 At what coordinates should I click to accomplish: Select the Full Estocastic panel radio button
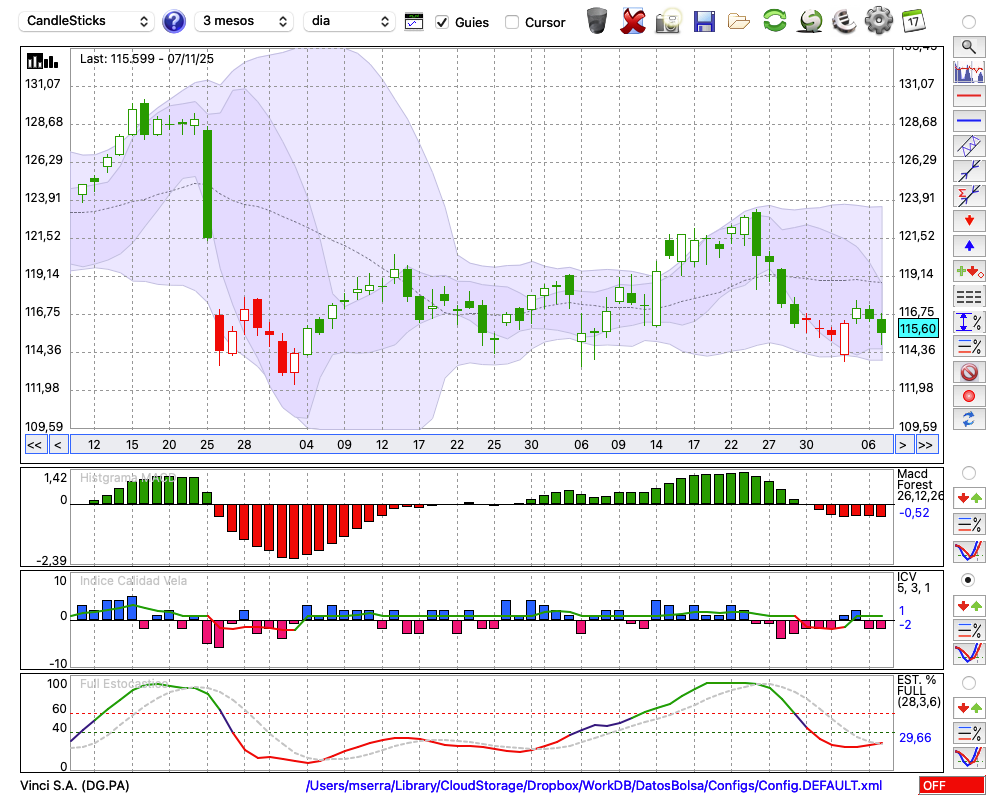click(x=968, y=683)
